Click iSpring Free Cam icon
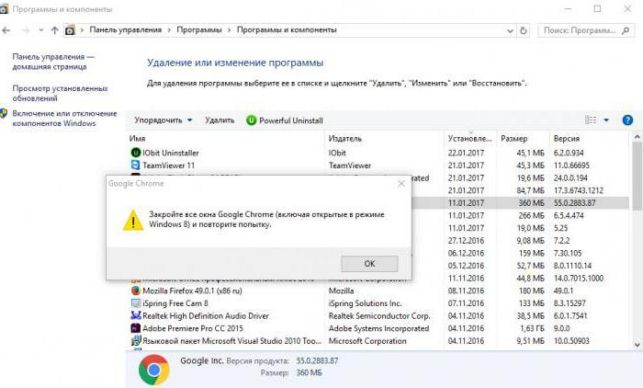 coord(136,303)
